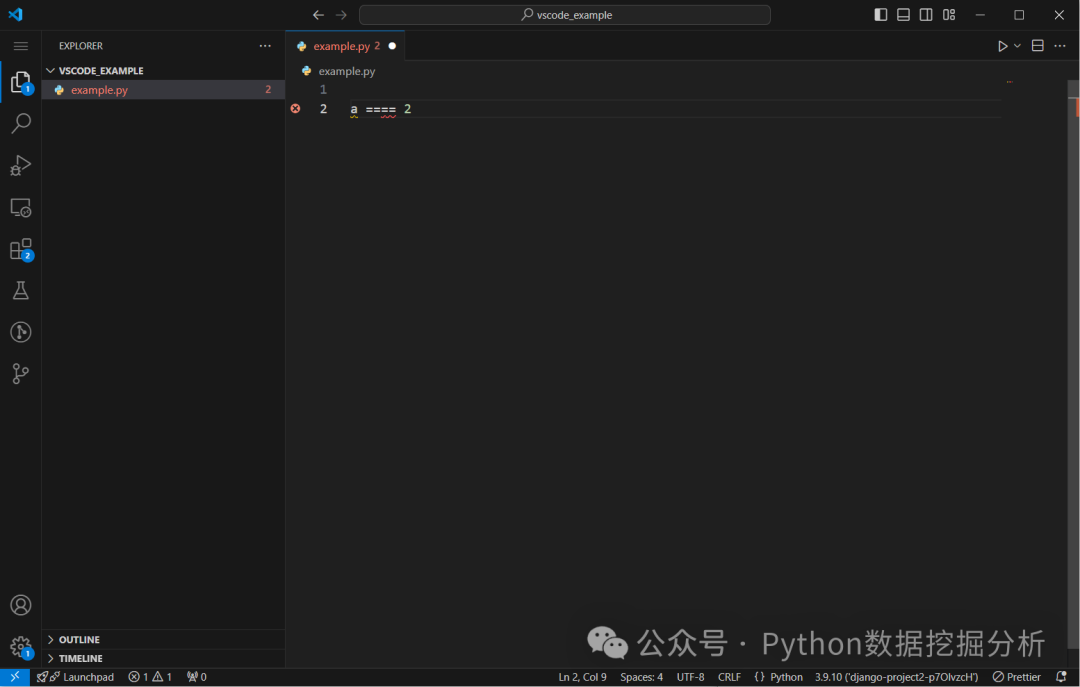1080x687 pixels.
Task: Click the ports indicator showing 0
Action: click(196, 677)
